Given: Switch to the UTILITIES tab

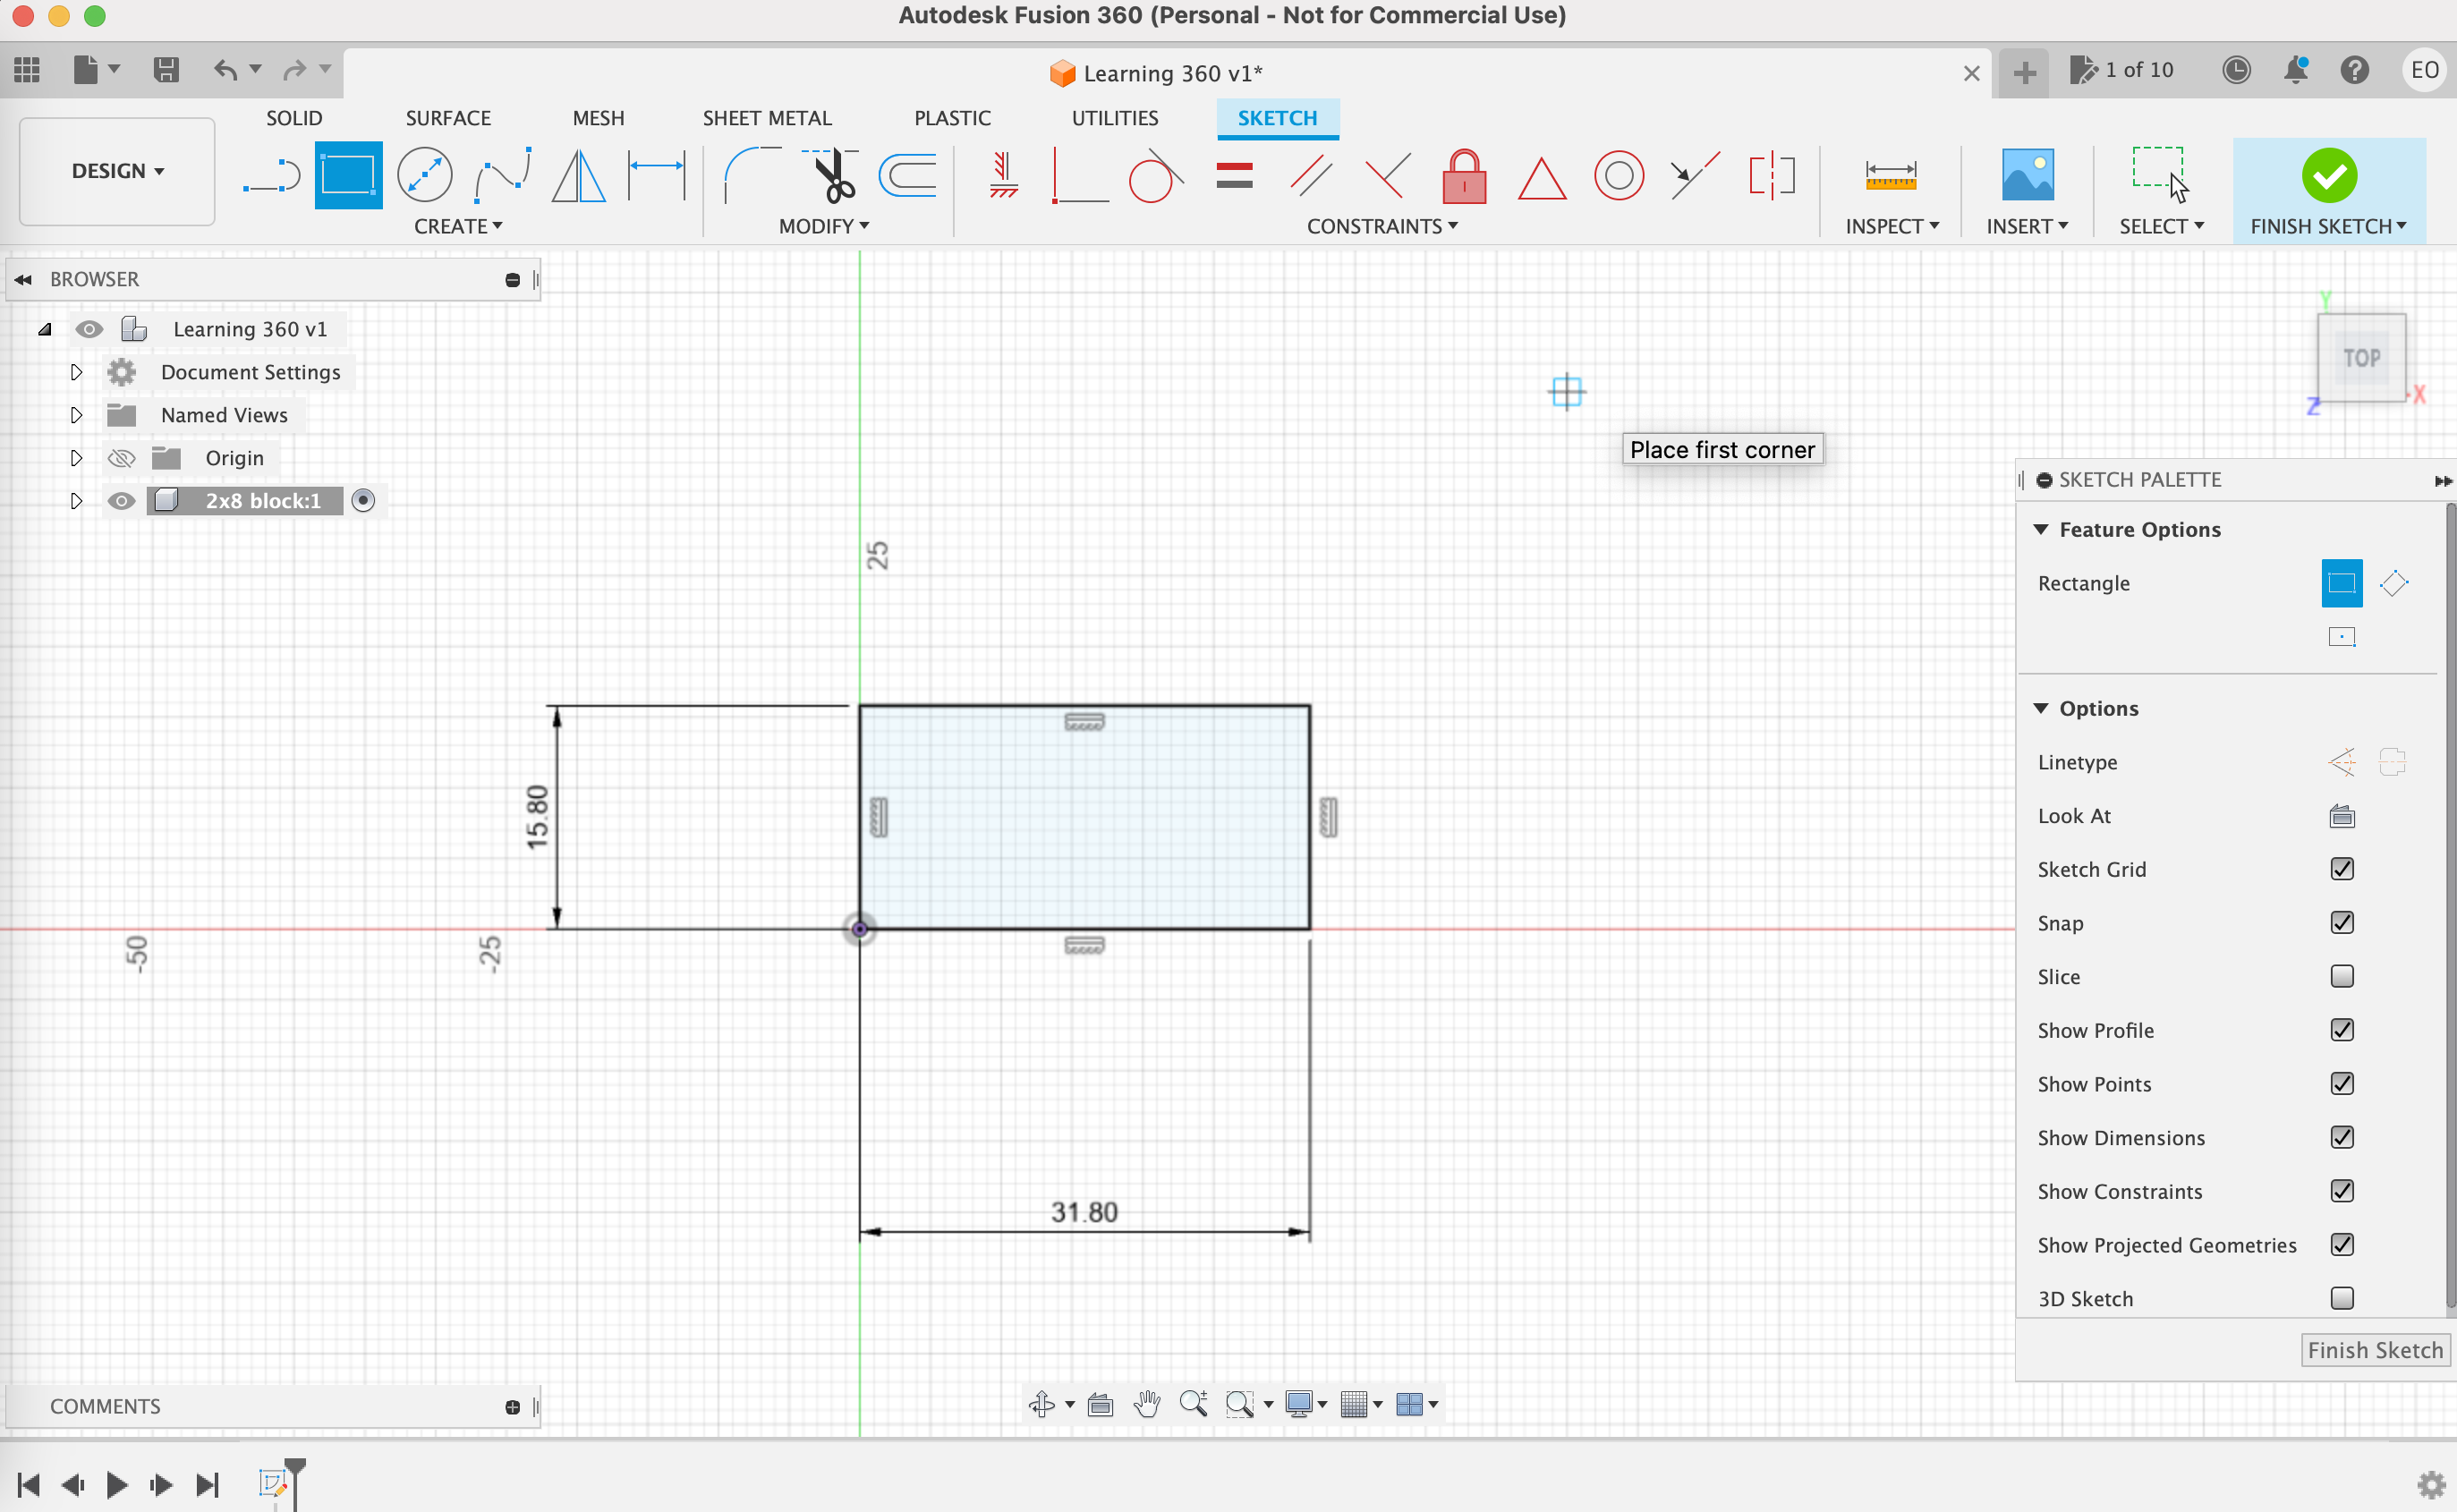Looking at the screenshot, I should (1115, 118).
